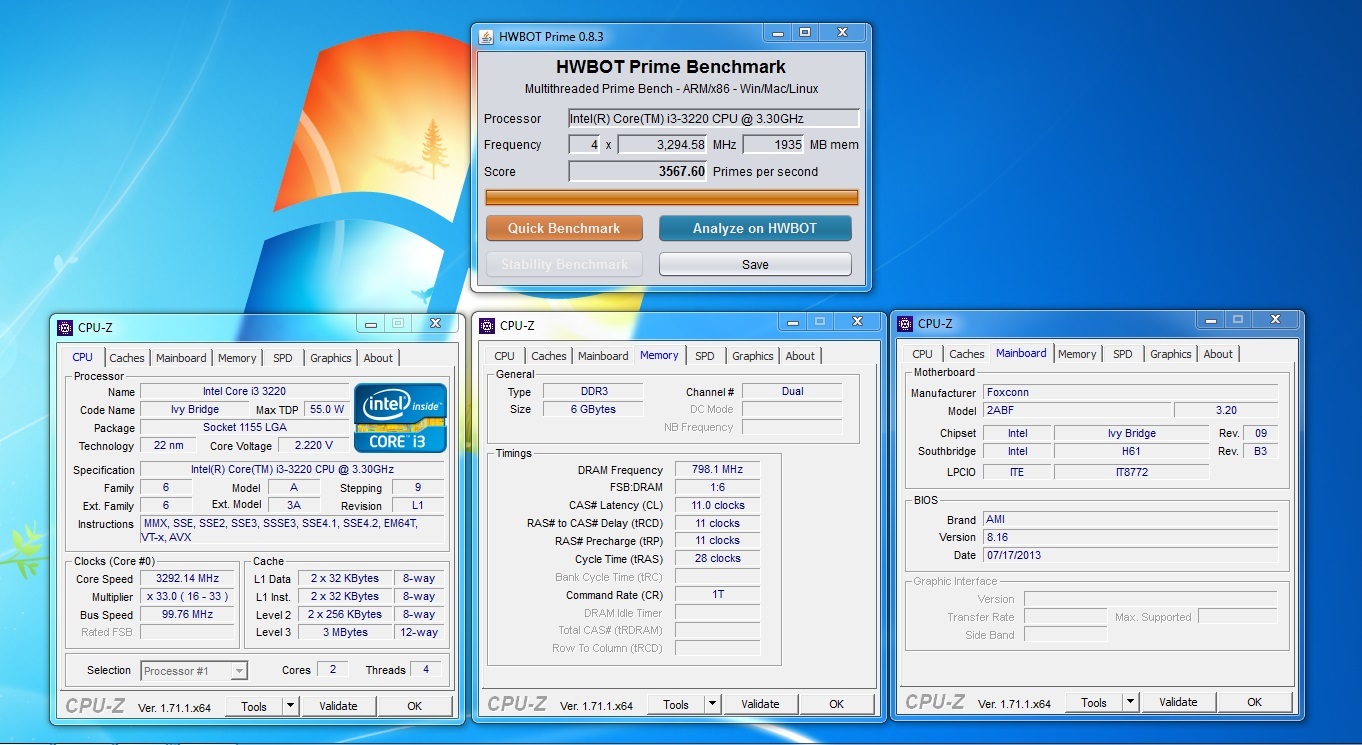The height and width of the screenshot is (745, 1362).
Task: Click Tools button in Mainboard window
Action: [x=1094, y=702]
